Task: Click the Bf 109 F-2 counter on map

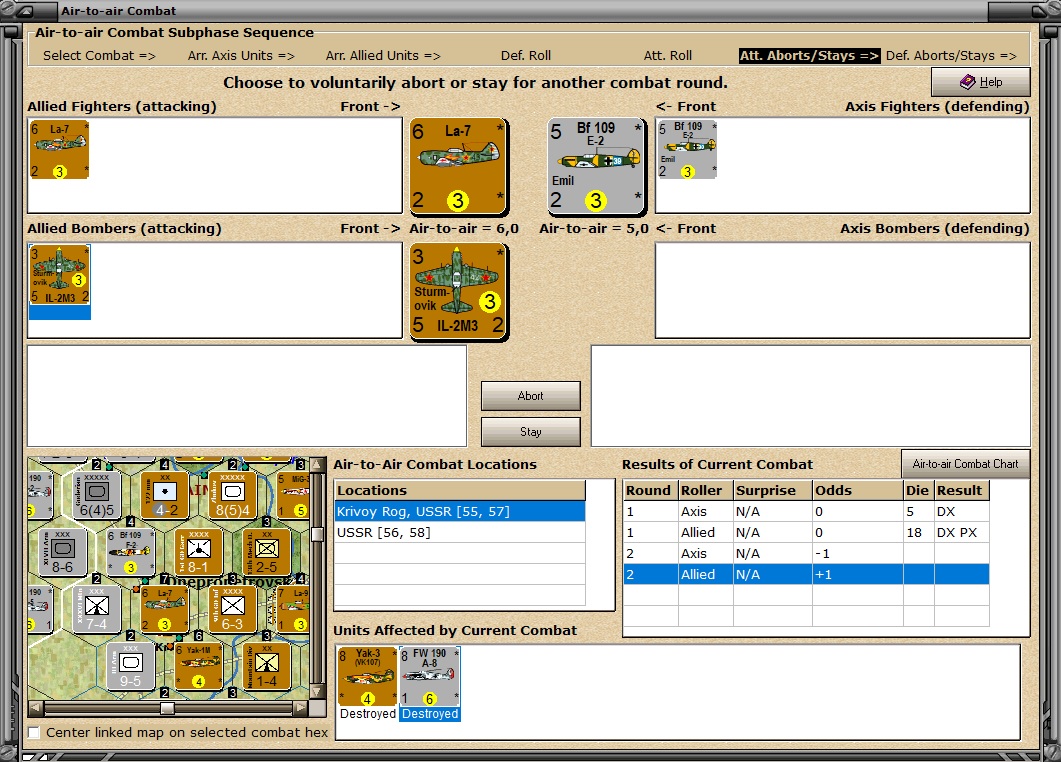Action: (x=130, y=552)
